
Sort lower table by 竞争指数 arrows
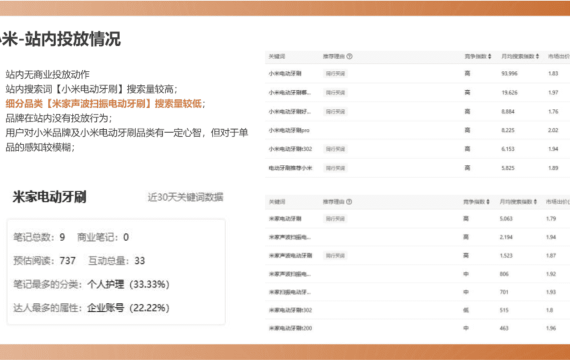point(488,202)
